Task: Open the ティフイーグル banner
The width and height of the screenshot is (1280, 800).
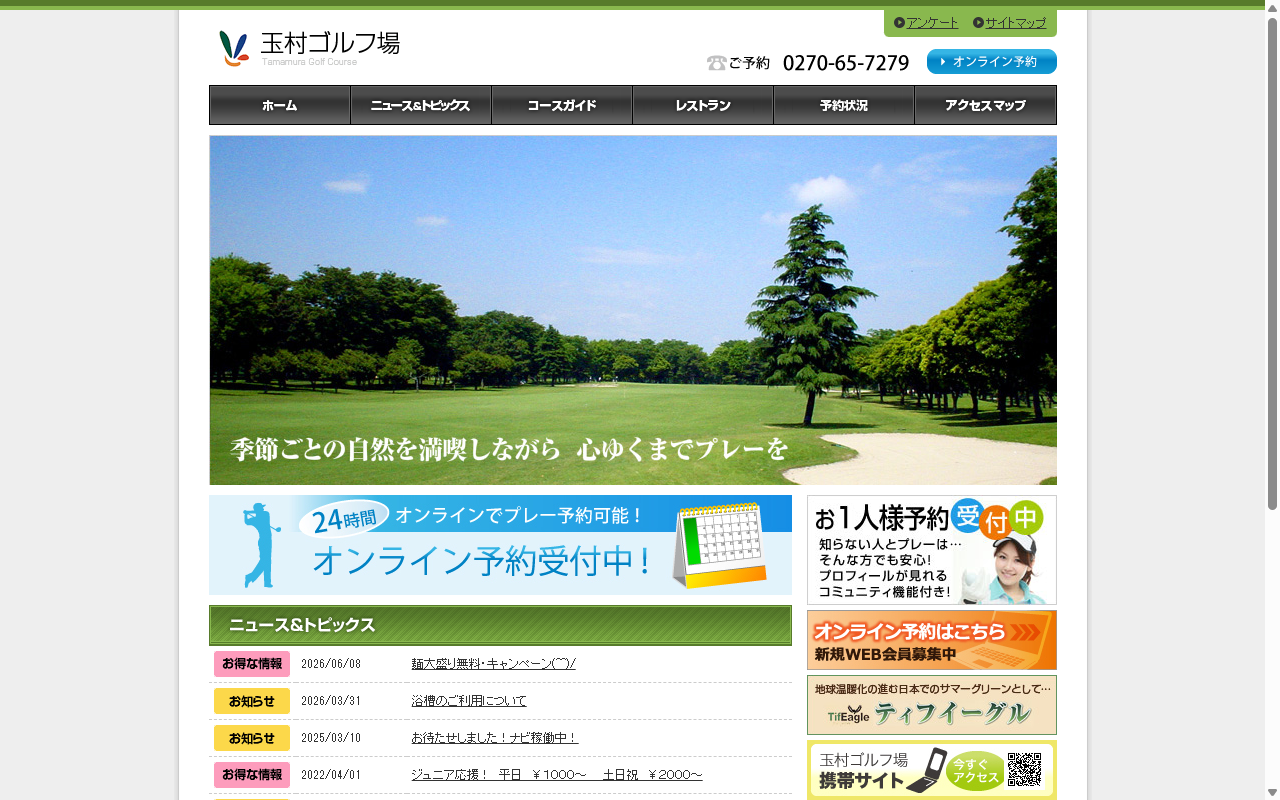Action: point(932,705)
